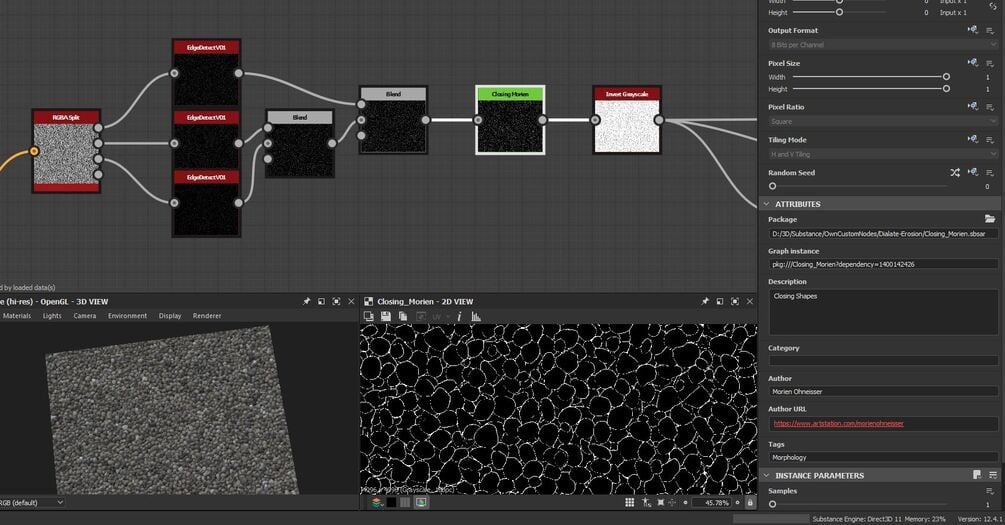Select the RGBA Split node
Viewport: 1005px width, 525px height.
click(x=67, y=151)
